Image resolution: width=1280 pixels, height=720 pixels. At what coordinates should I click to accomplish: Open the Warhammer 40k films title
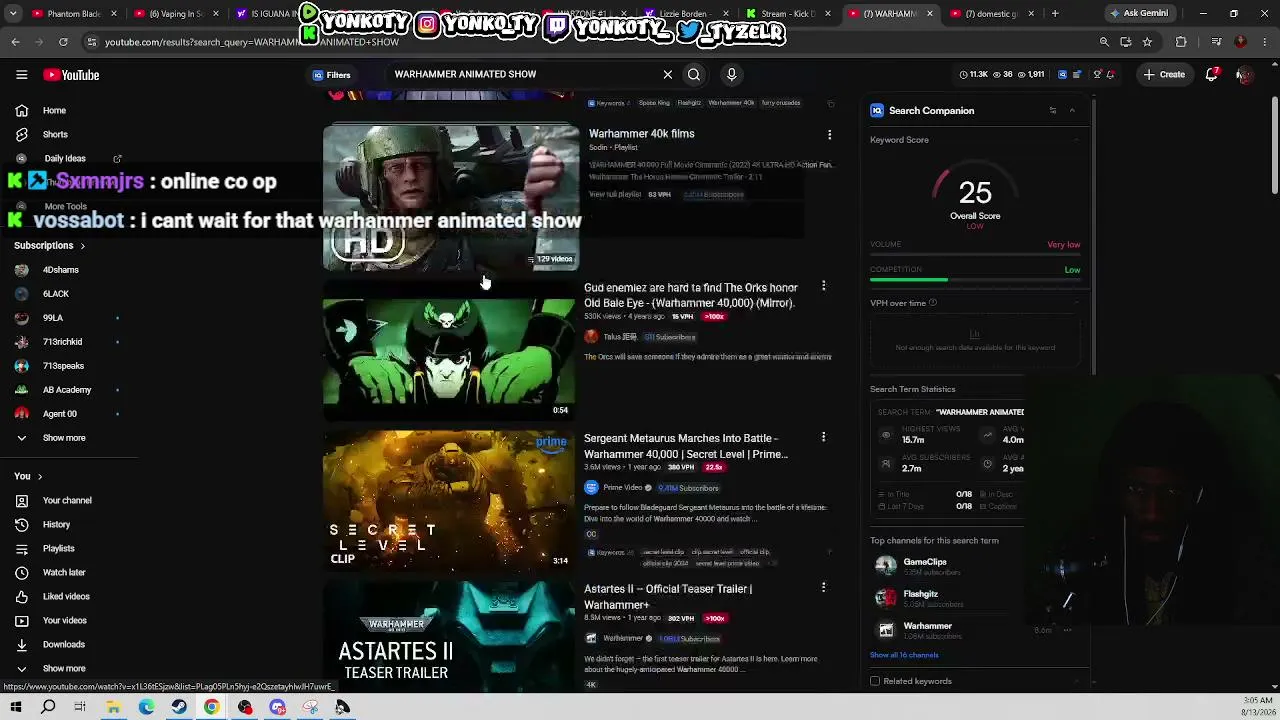(x=641, y=134)
